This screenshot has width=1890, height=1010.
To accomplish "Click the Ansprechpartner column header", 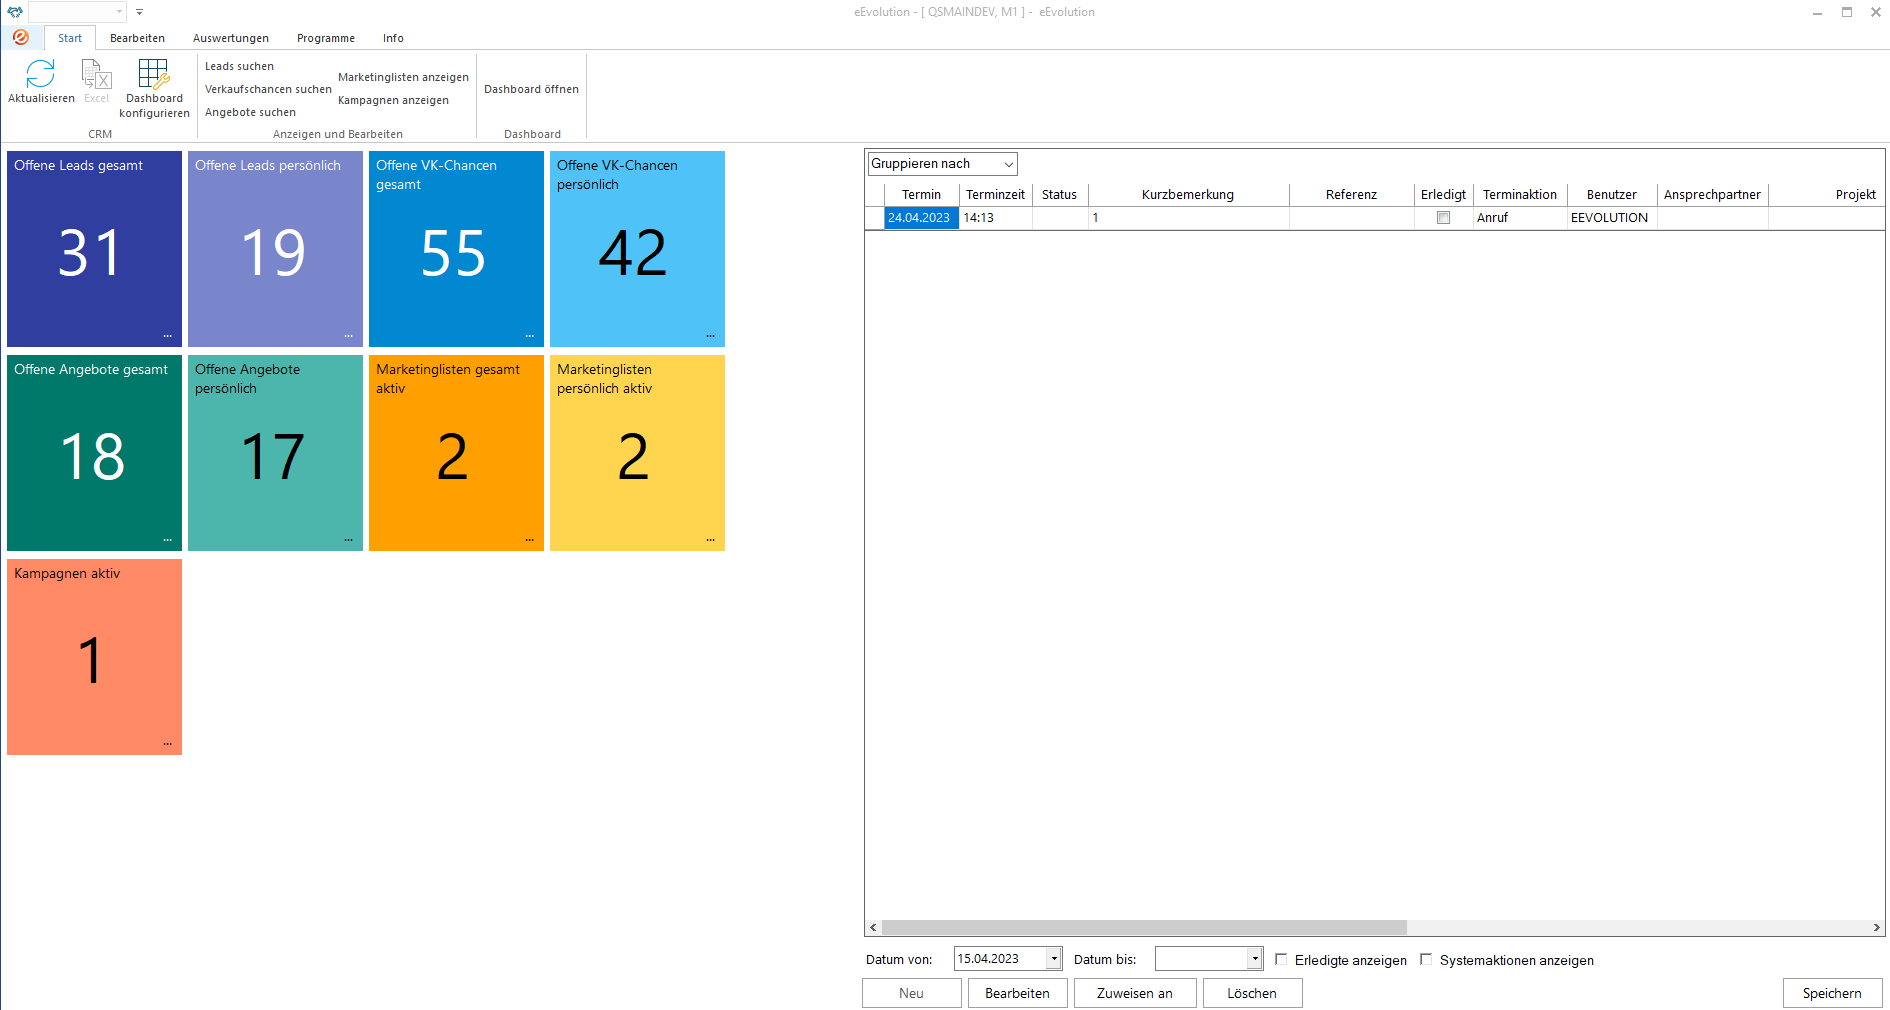I will point(1712,195).
